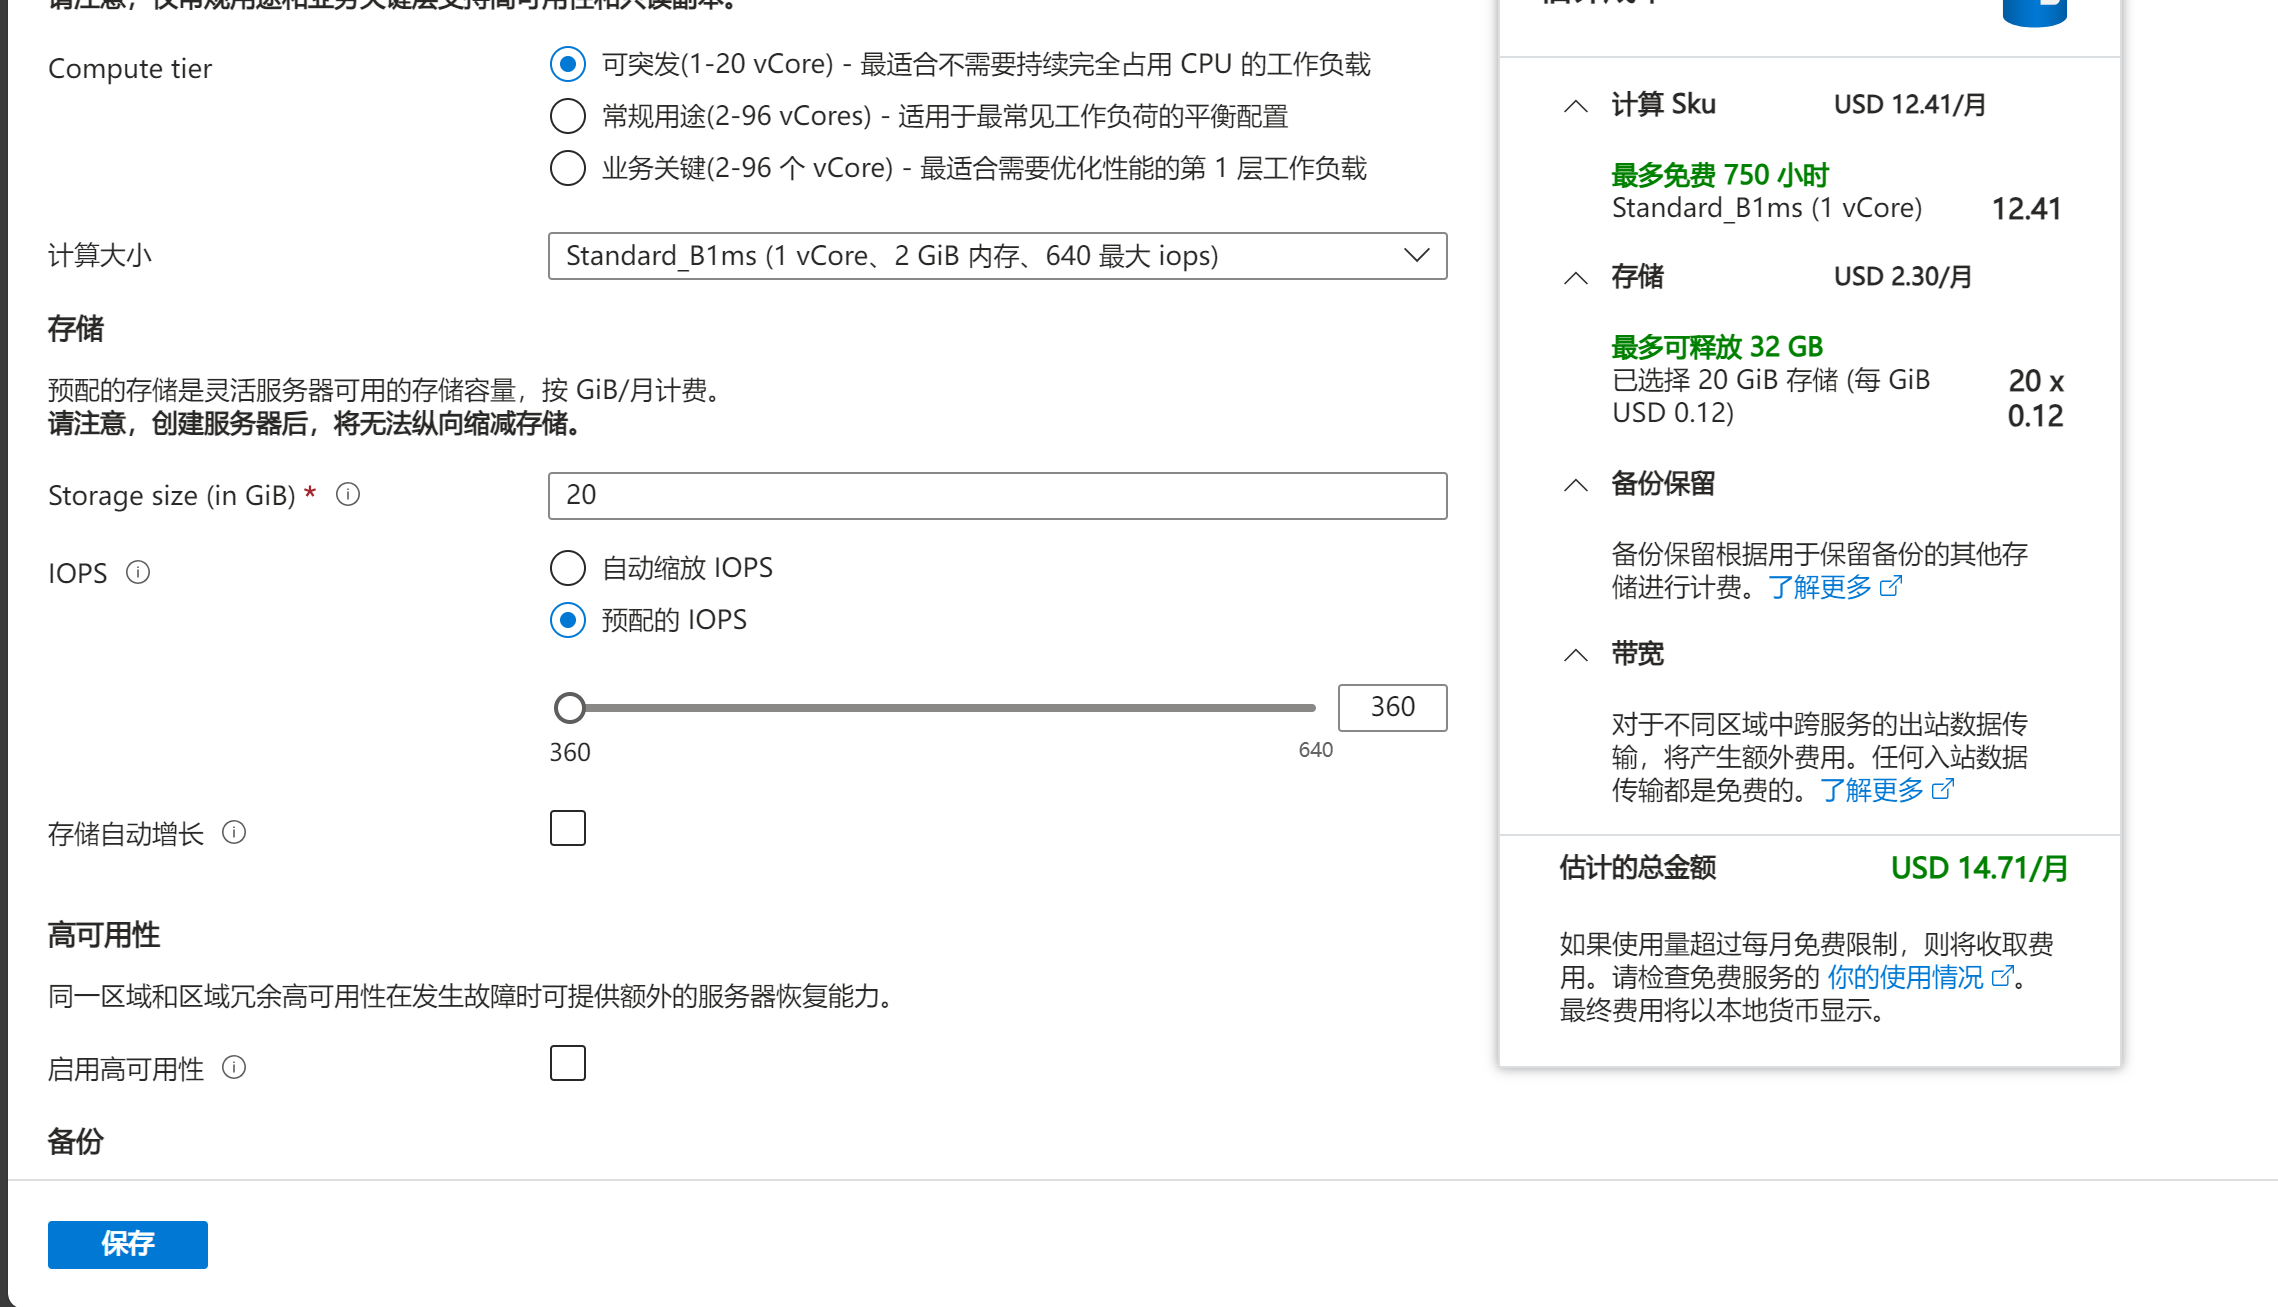Click the USD 14.71/月 total estimate

pyautogui.click(x=1979, y=868)
